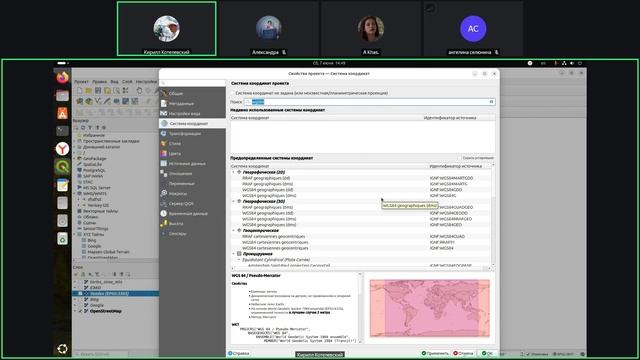Open the Вид menu in QGIS

click(x=115, y=82)
